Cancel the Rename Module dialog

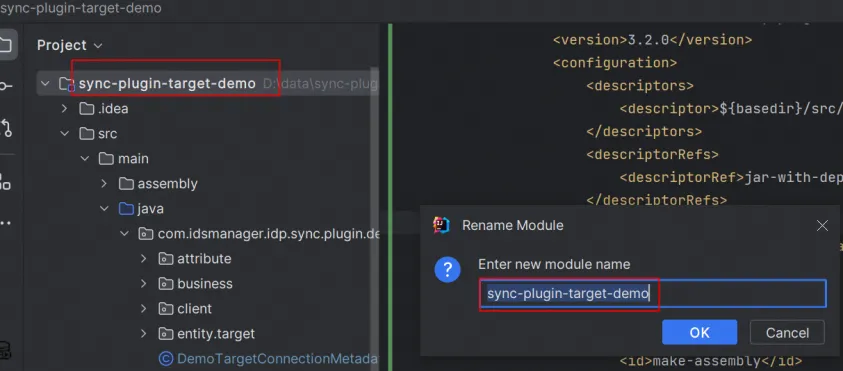(x=787, y=332)
